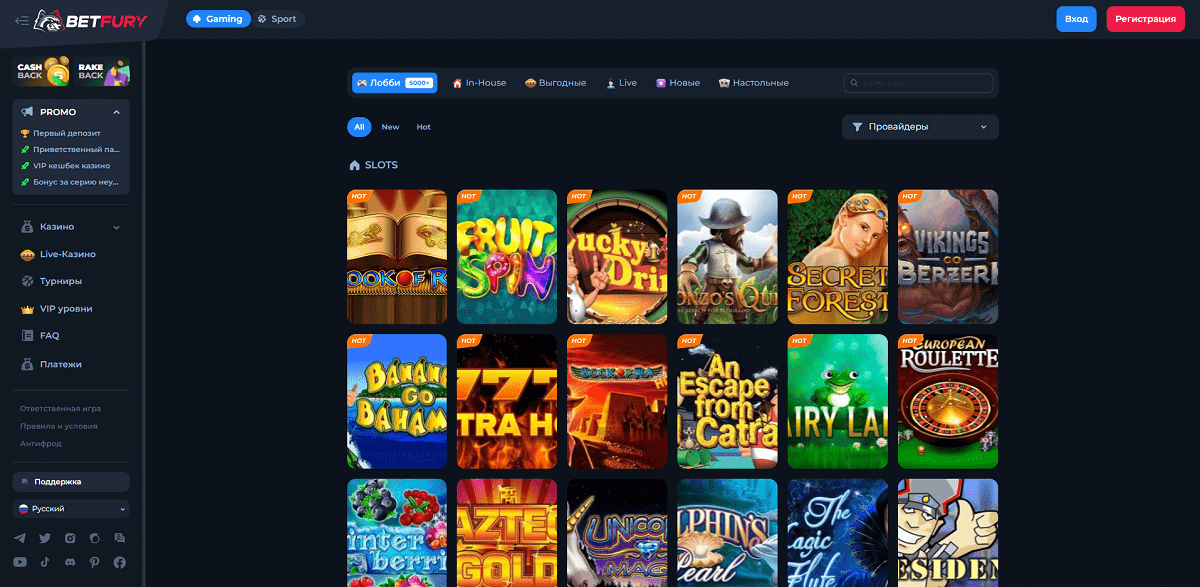Click the Регистрация button

pyautogui.click(x=1146, y=19)
